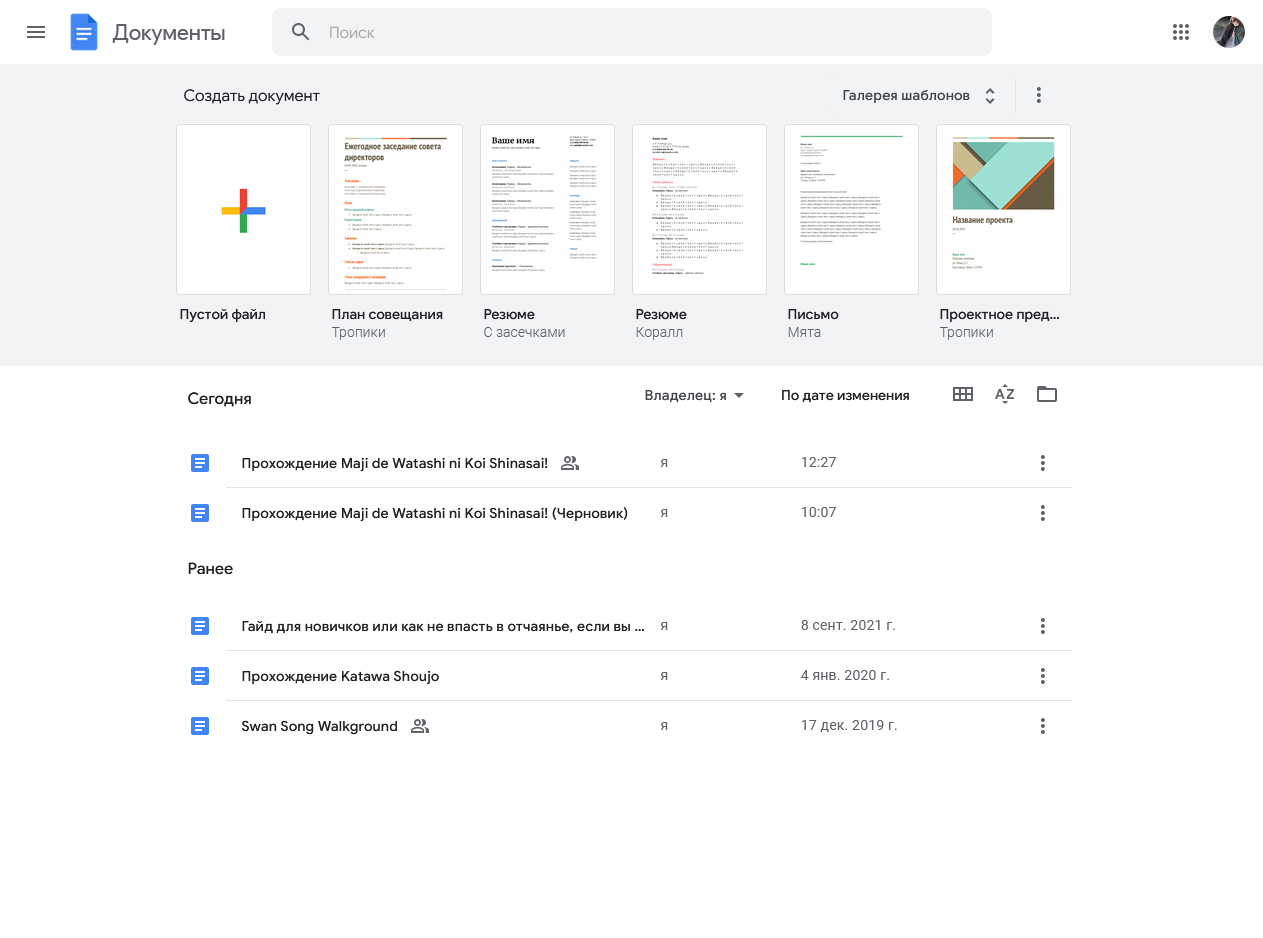Open the A-Z sort options
1263x938 pixels.
1005,395
